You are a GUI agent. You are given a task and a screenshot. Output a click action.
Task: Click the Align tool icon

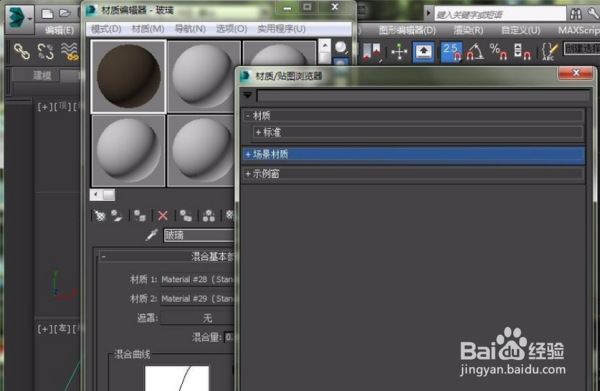click(x=371, y=52)
